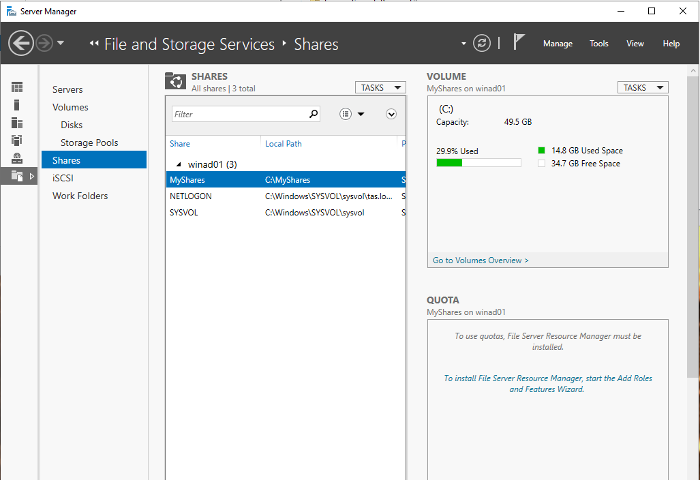Open the Manage menu
The height and width of the screenshot is (480, 700).
click(x=557, y=44)
